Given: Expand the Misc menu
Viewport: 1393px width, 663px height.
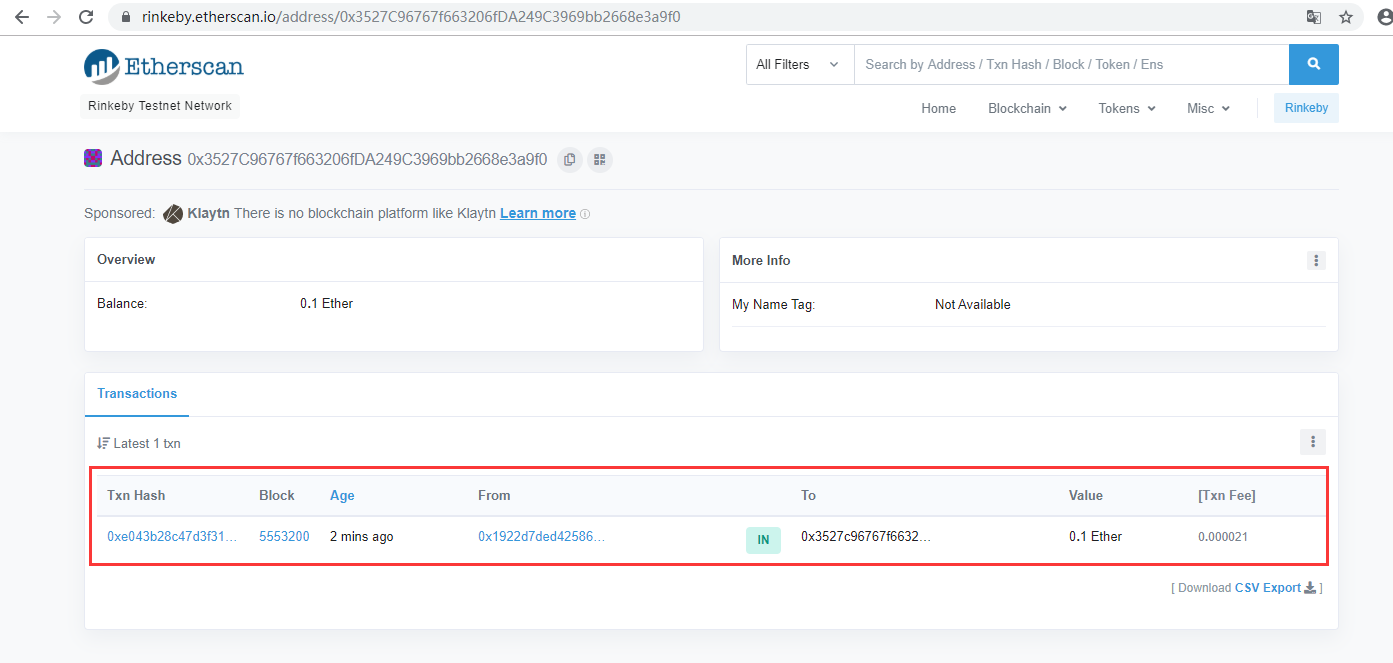Looking at the screenshot, I should click(x=1208, y=108).
